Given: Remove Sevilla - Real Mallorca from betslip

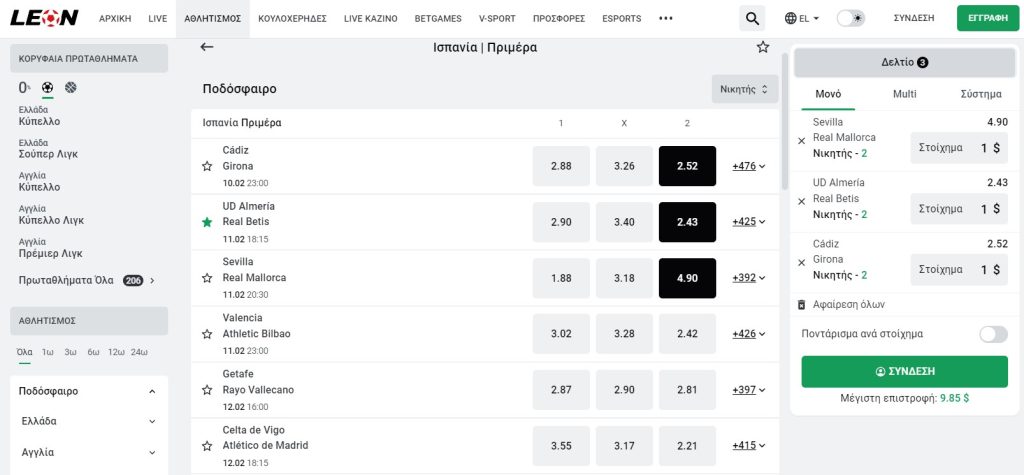Looking at the screenshot, I should pos(801,140).
